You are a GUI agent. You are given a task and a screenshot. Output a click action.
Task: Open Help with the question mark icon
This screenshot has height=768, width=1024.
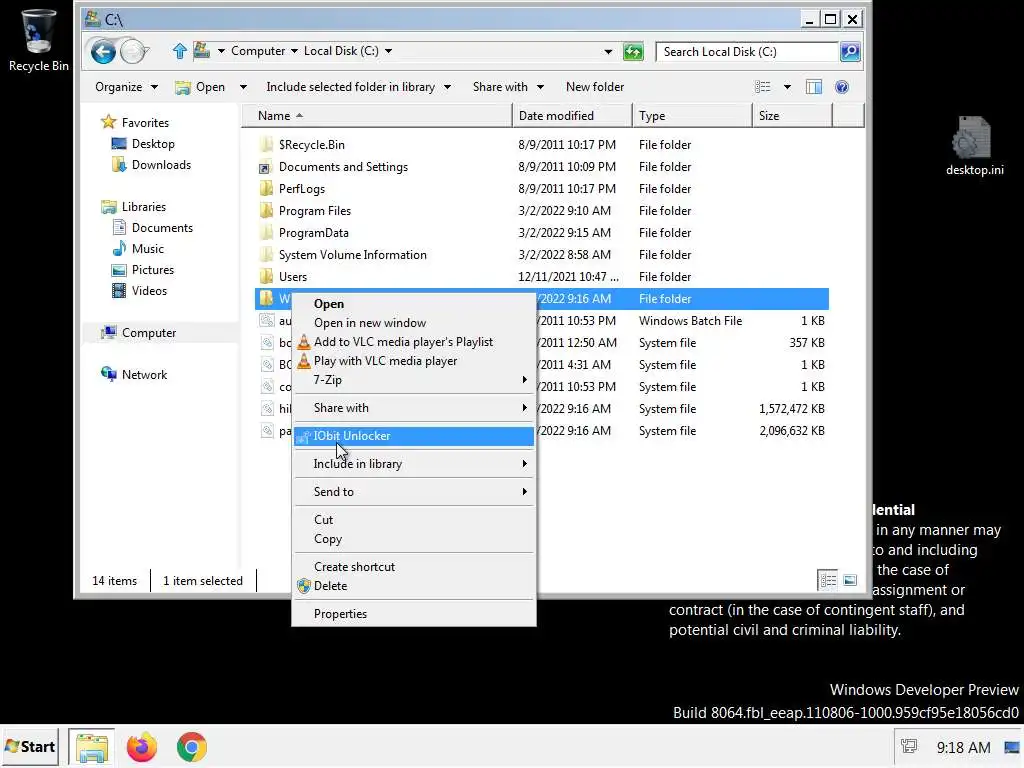(x=842, y=87)
